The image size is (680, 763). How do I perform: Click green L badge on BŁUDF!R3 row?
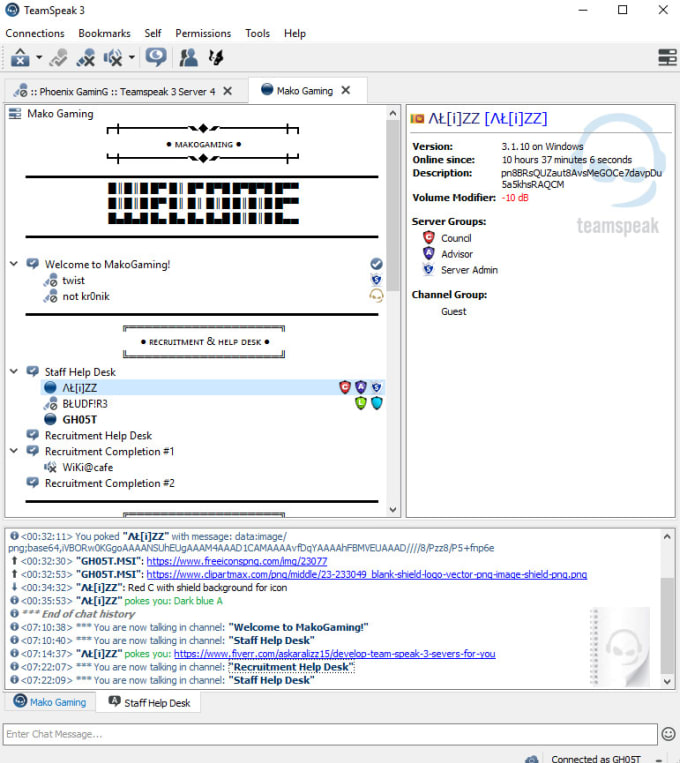coord(361,403)
